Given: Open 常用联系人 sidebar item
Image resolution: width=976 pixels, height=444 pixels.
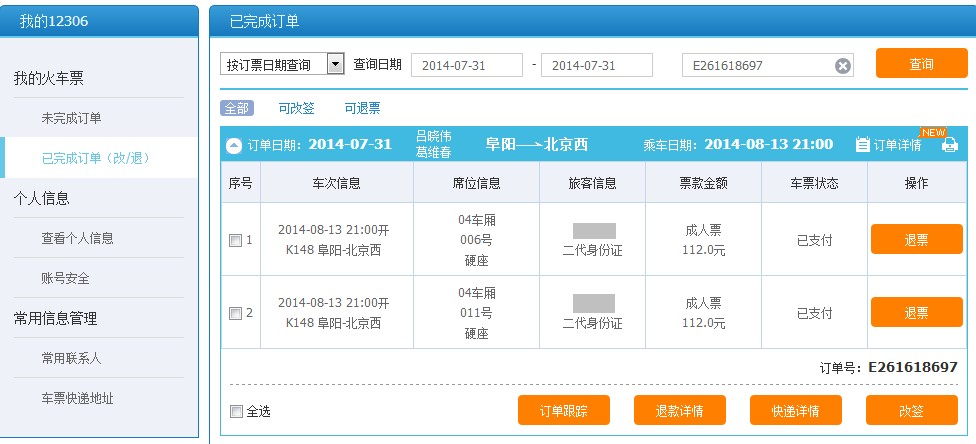Looking at the screenshot, I should pyautogui.click(x=71, y=359).
